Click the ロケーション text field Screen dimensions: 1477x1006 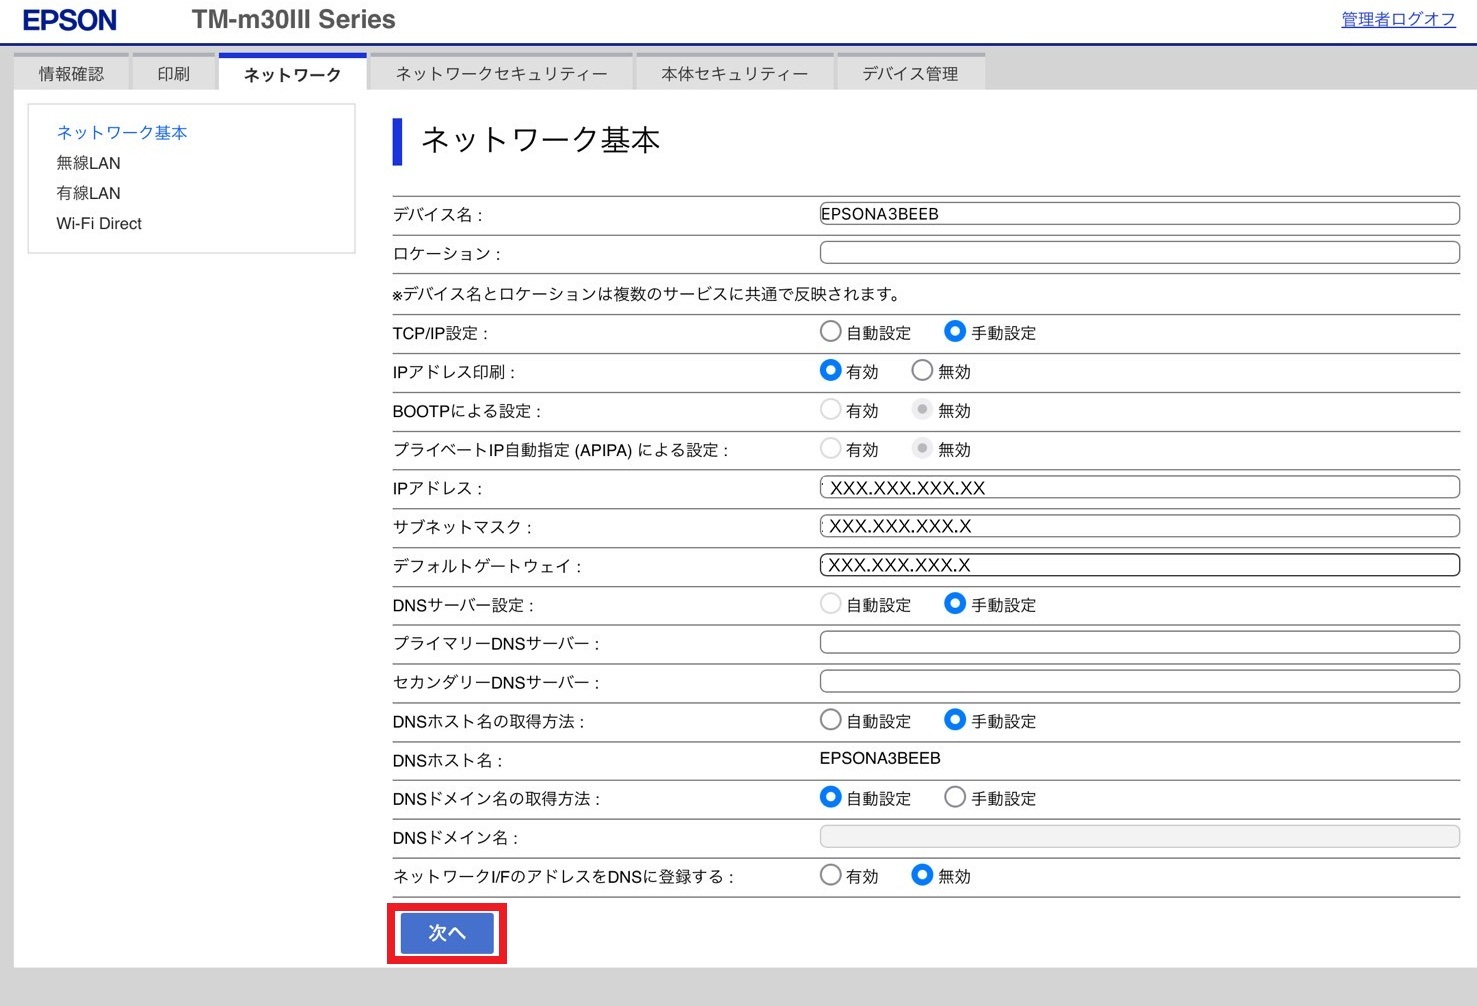point(1138,252)
